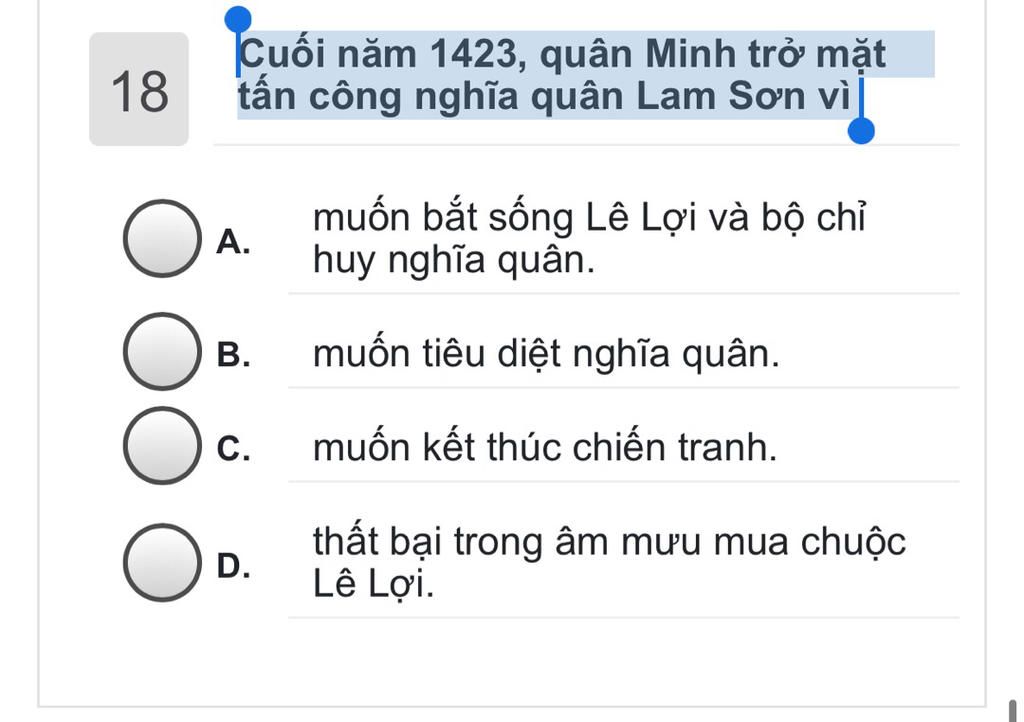Viewport: 1024px width, 722px height.
Task: Select radio button for answer D
Action: 163,563
